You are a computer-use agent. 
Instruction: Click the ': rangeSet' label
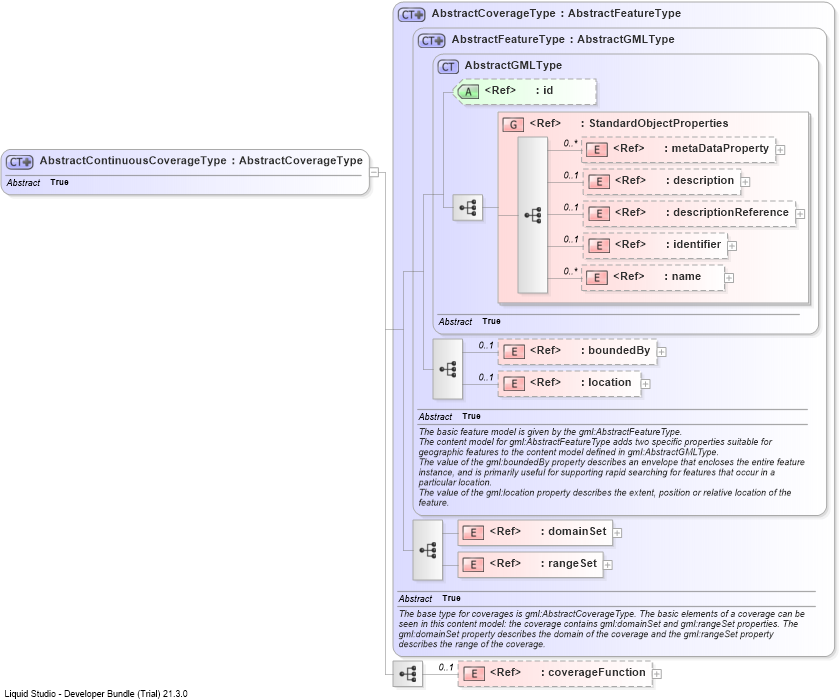569,564
